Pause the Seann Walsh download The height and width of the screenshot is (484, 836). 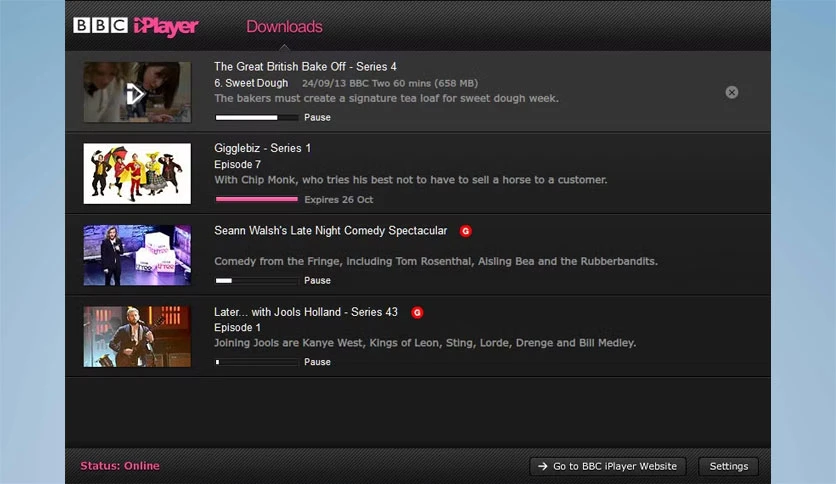pos(317,280)
